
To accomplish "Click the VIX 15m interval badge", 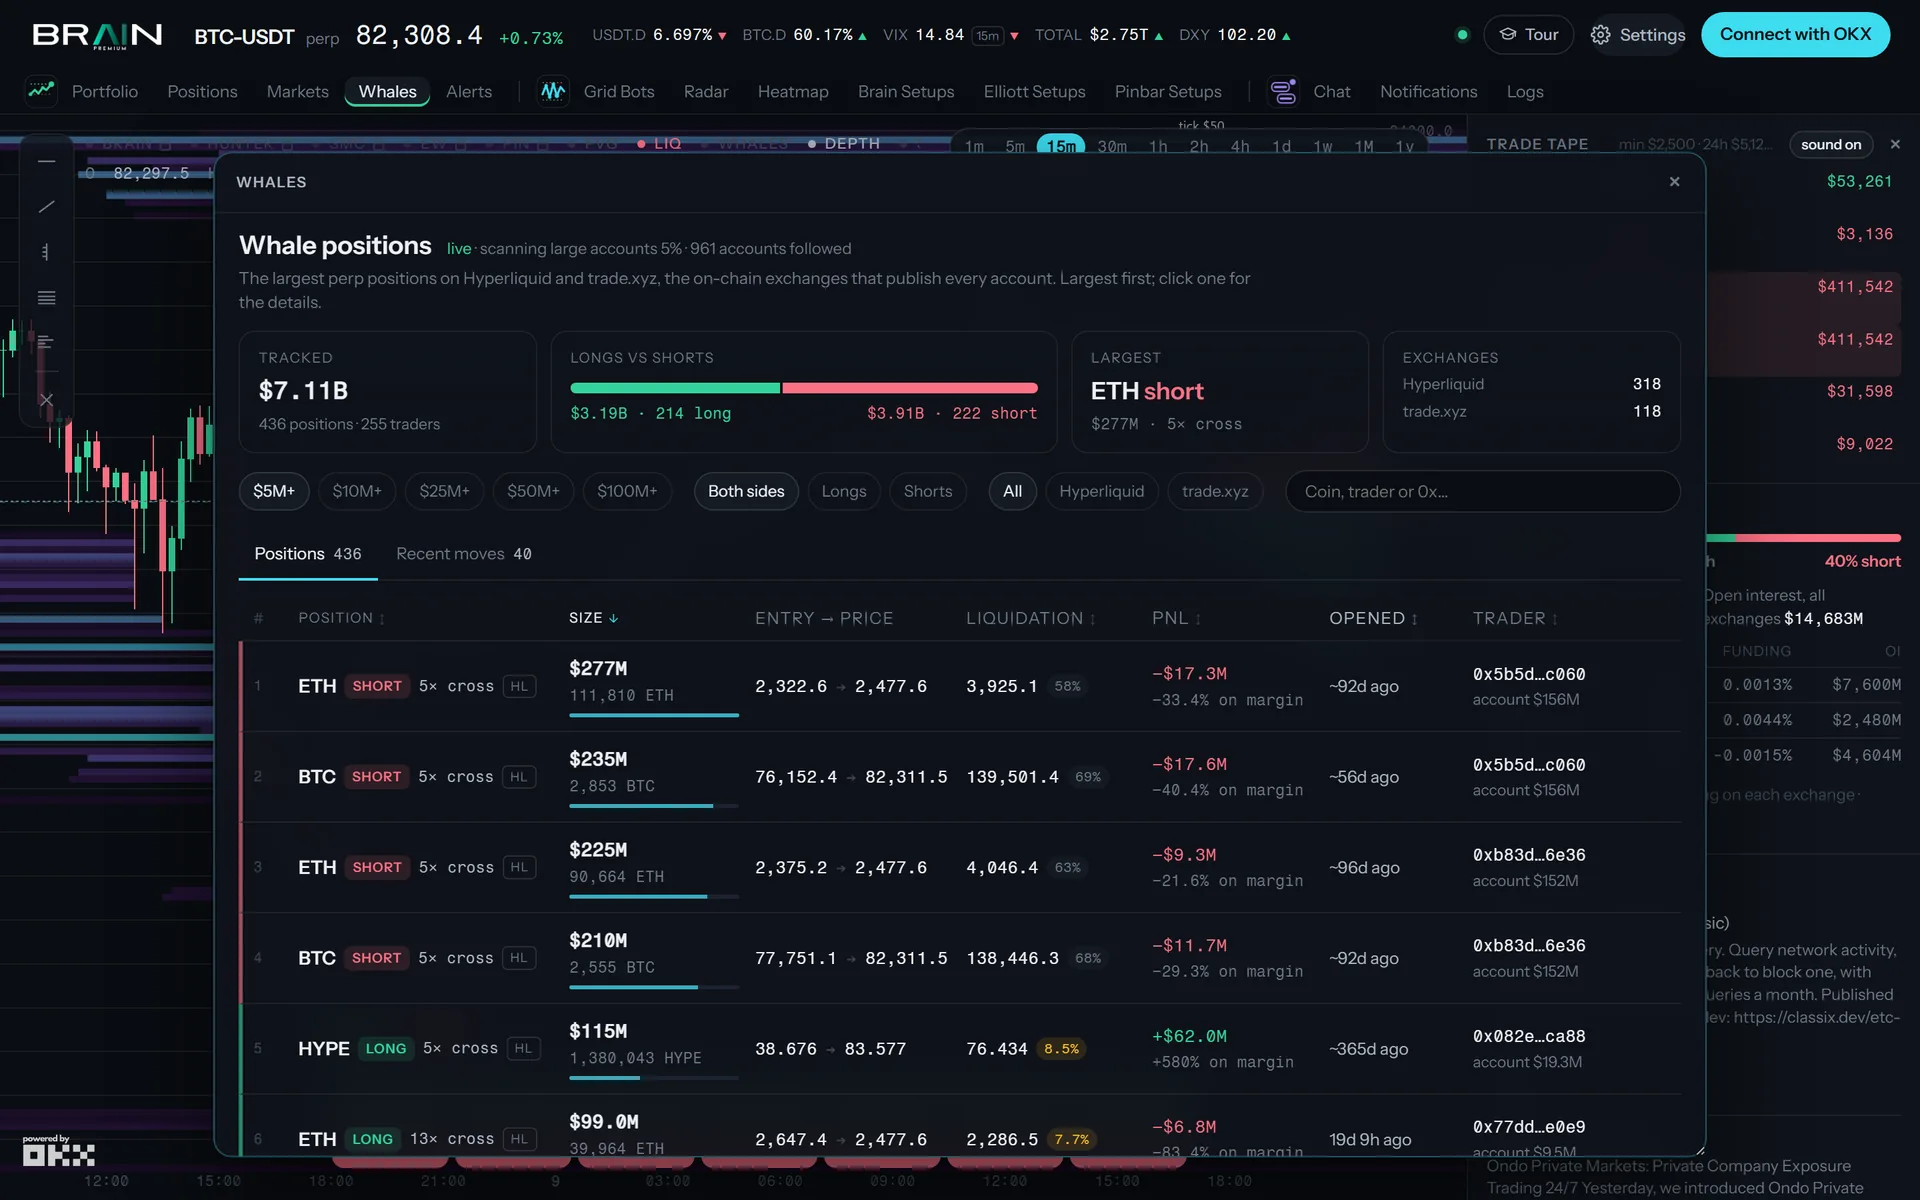I will [x=988, y=36].
